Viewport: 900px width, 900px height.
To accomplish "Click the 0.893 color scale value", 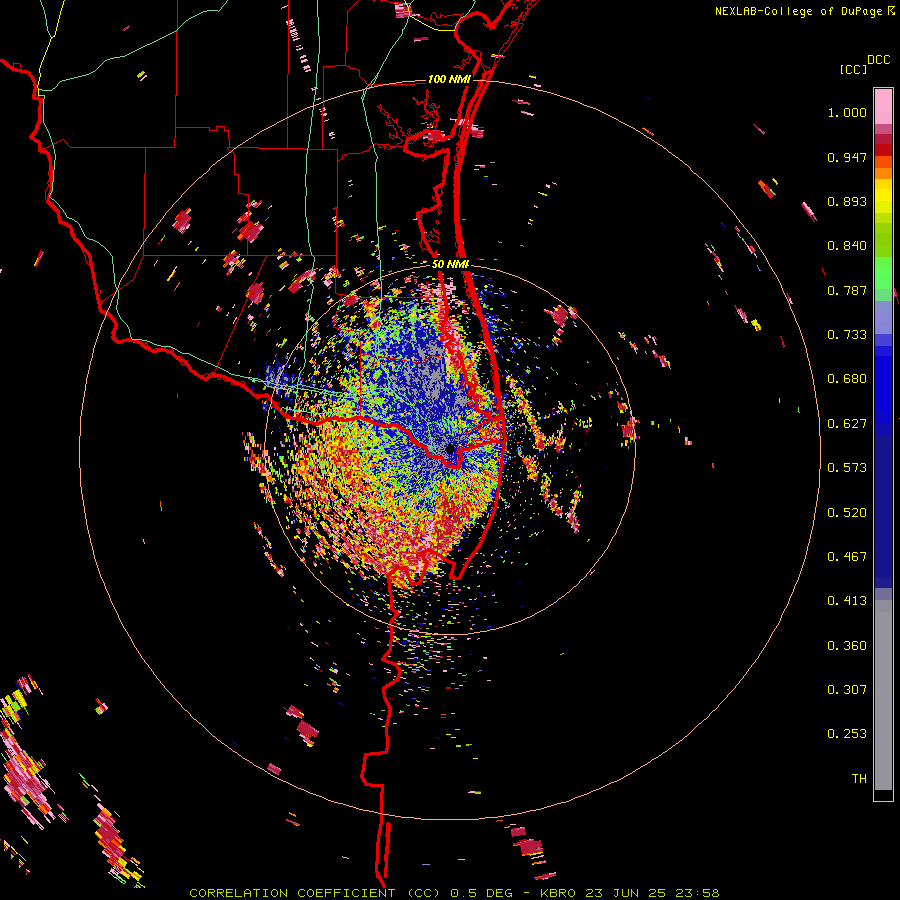I will 847,201.
